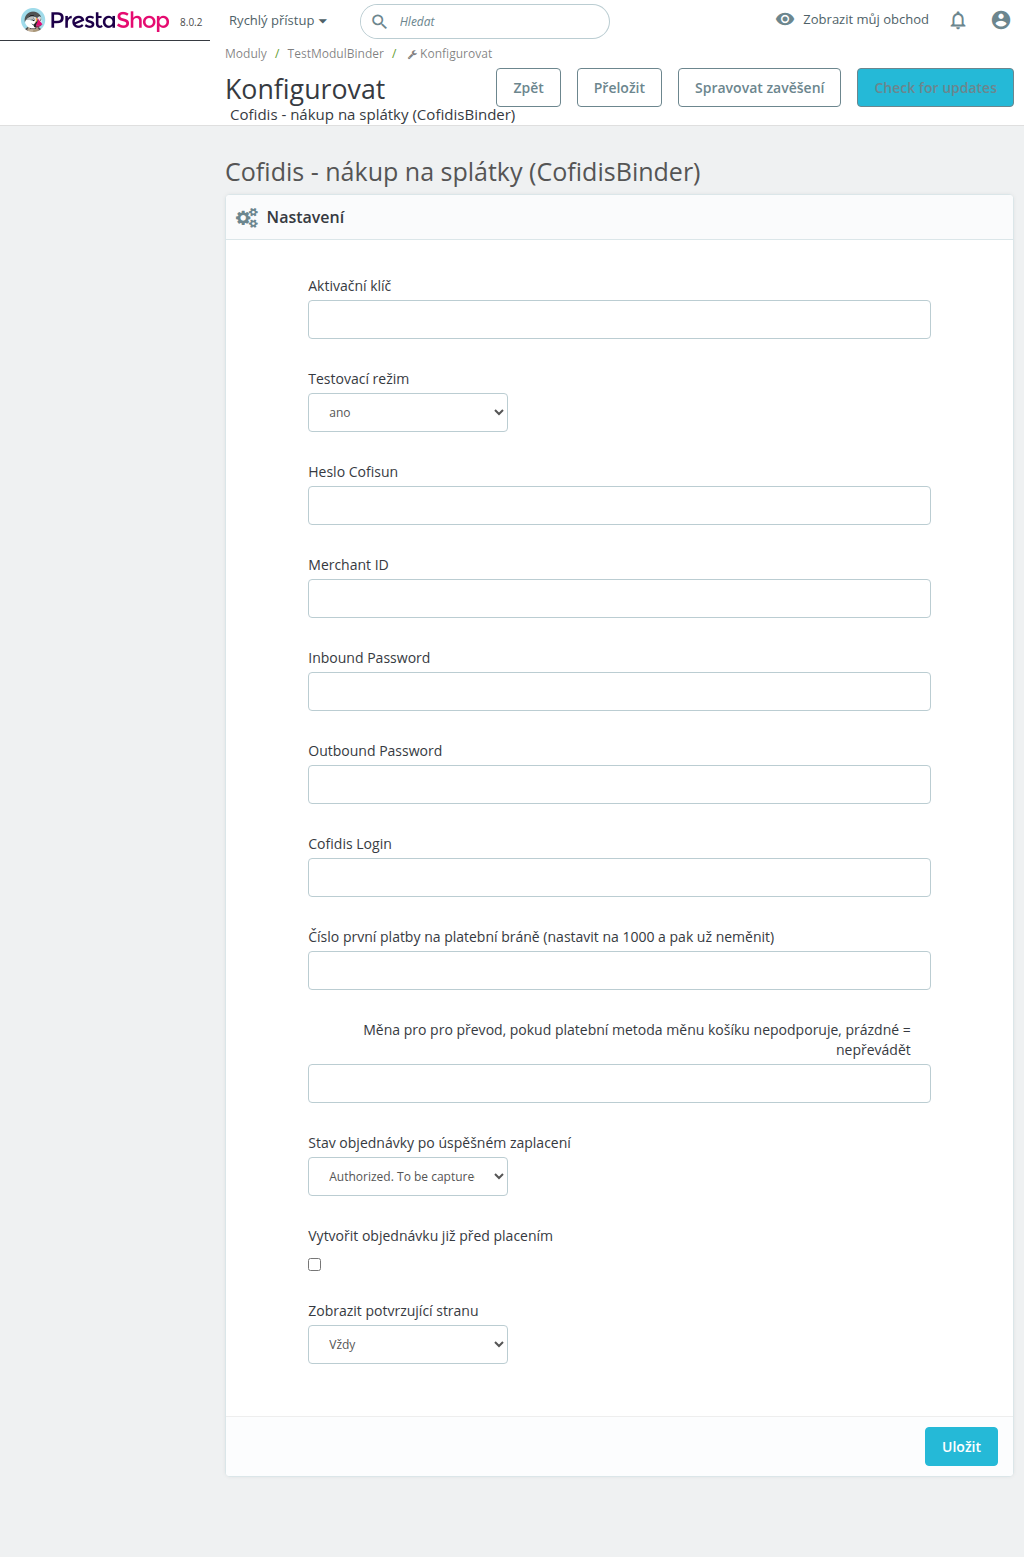The height and width of the screenshot is (1557, 1024).
Task: Click the eye icon to view shop
Action: [x=785, y=19]
